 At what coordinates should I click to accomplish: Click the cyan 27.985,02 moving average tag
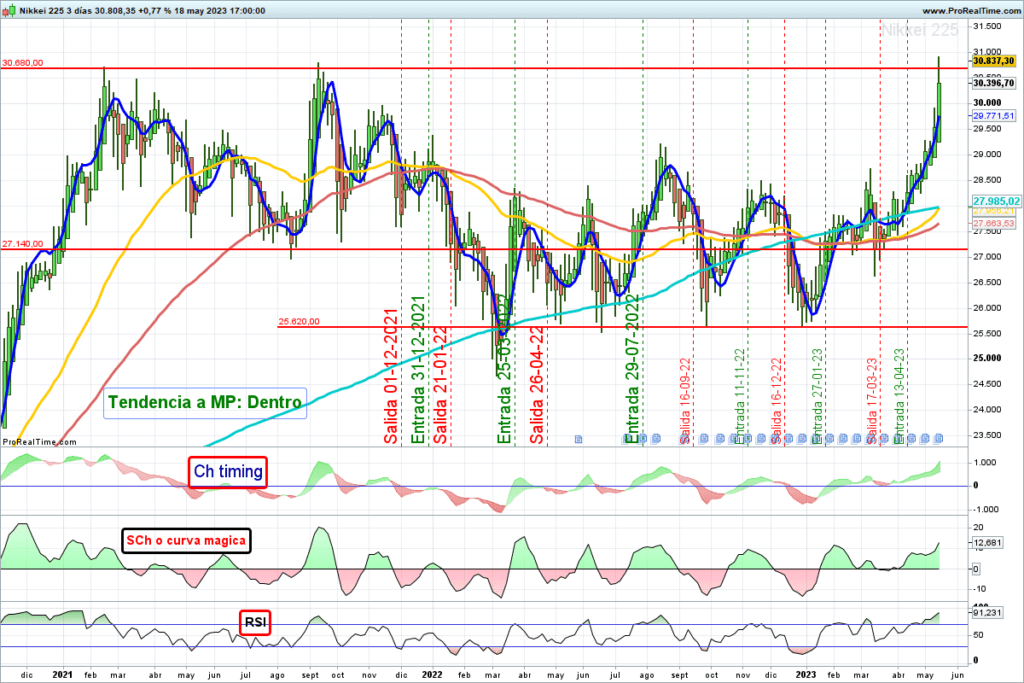(996, 201)
